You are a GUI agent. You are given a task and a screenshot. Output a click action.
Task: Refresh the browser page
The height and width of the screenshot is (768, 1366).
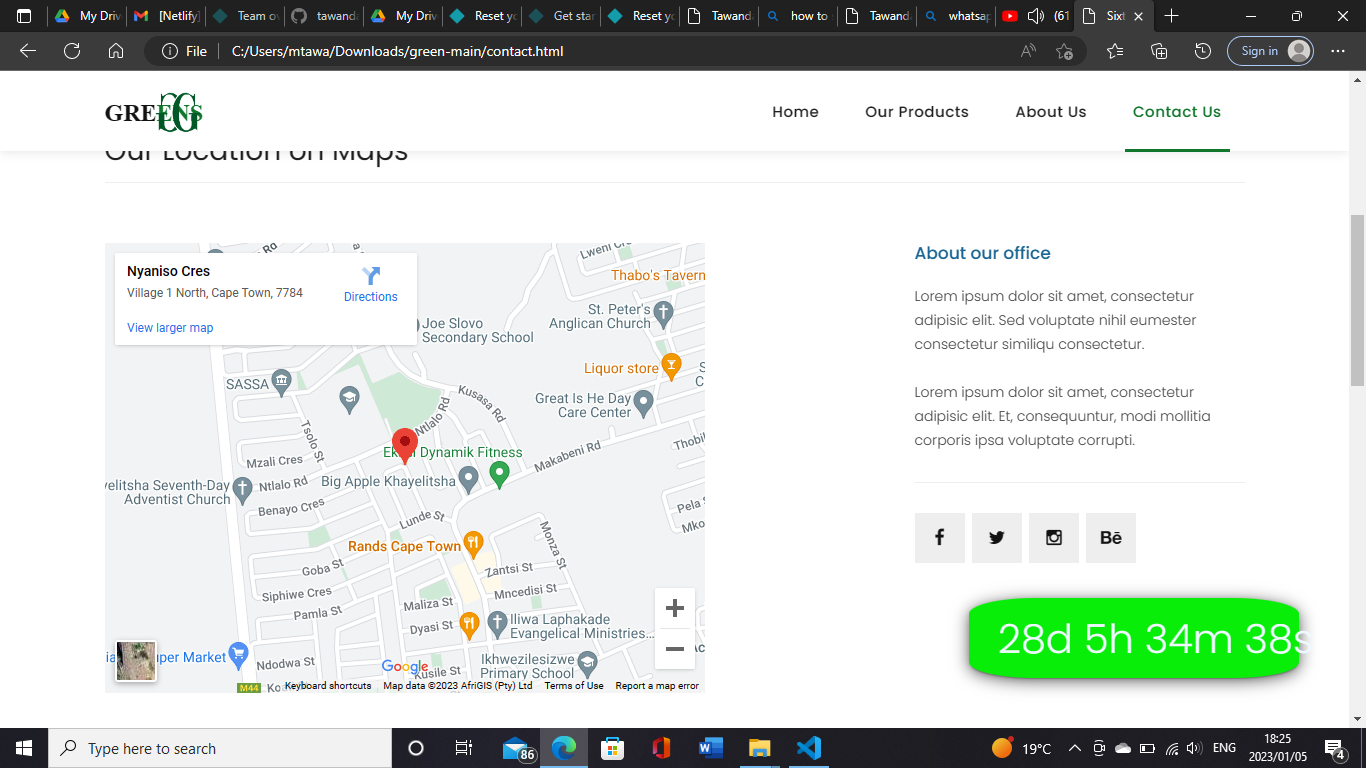pos(72,51)
